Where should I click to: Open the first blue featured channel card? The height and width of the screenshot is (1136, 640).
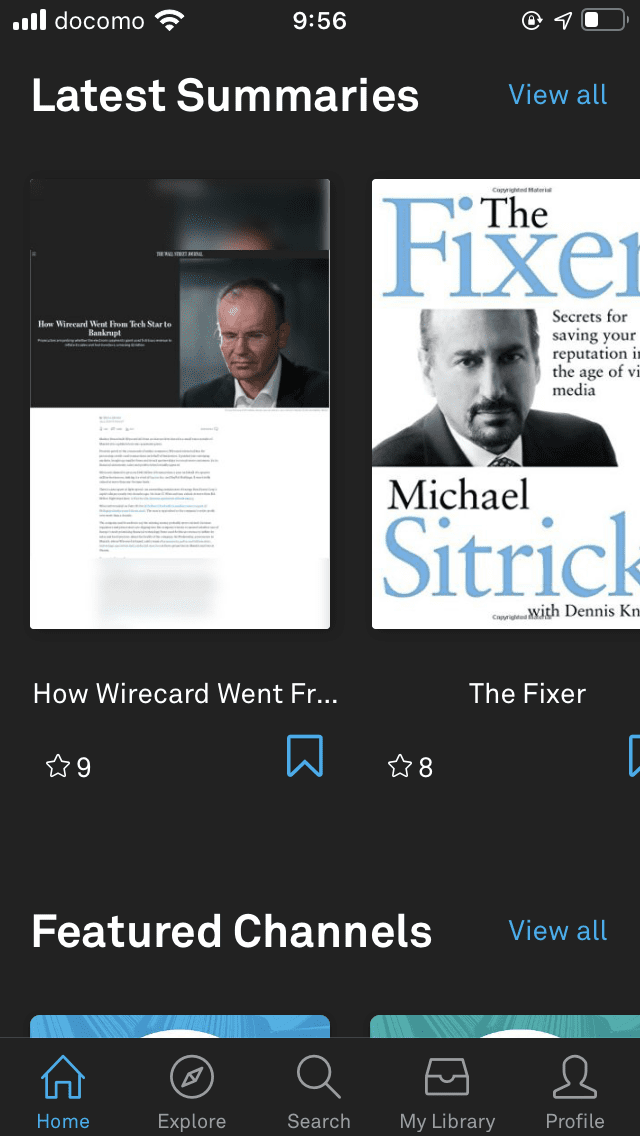coord(180,1026)
